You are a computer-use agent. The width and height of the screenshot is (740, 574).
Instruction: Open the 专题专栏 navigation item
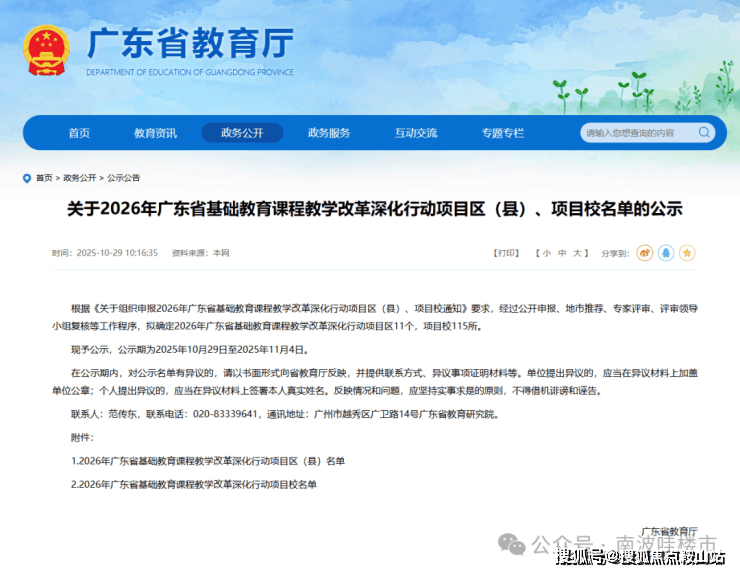click(503, 133)
